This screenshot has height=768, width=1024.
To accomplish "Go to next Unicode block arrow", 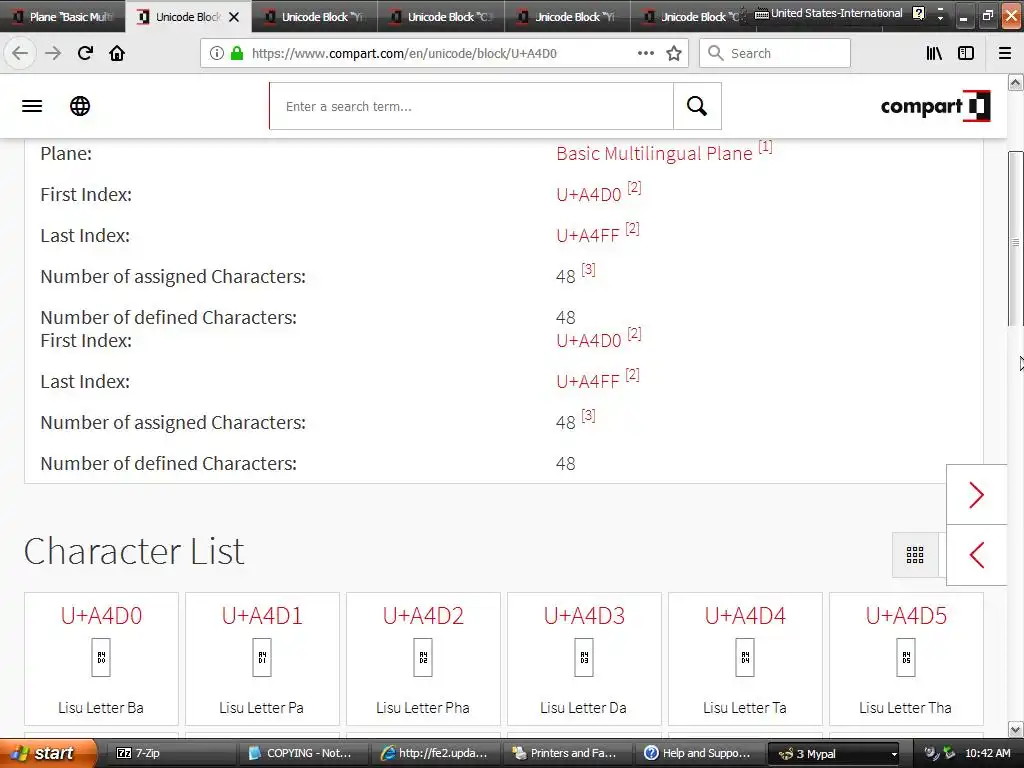I will coord(976,494).
